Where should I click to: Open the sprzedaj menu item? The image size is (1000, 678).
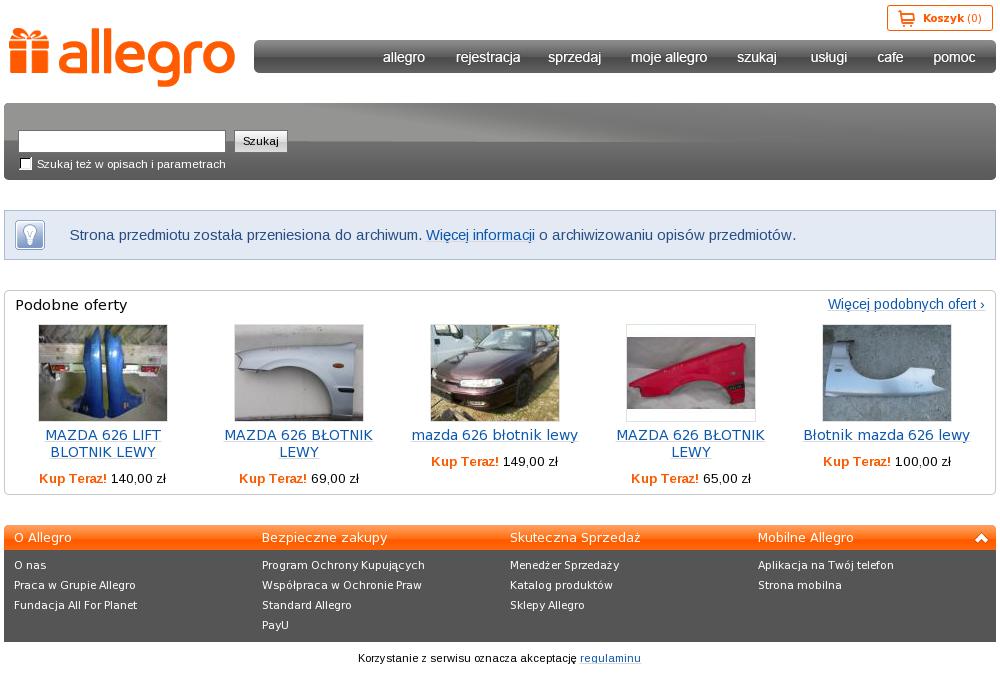click(x=575, y=57)
